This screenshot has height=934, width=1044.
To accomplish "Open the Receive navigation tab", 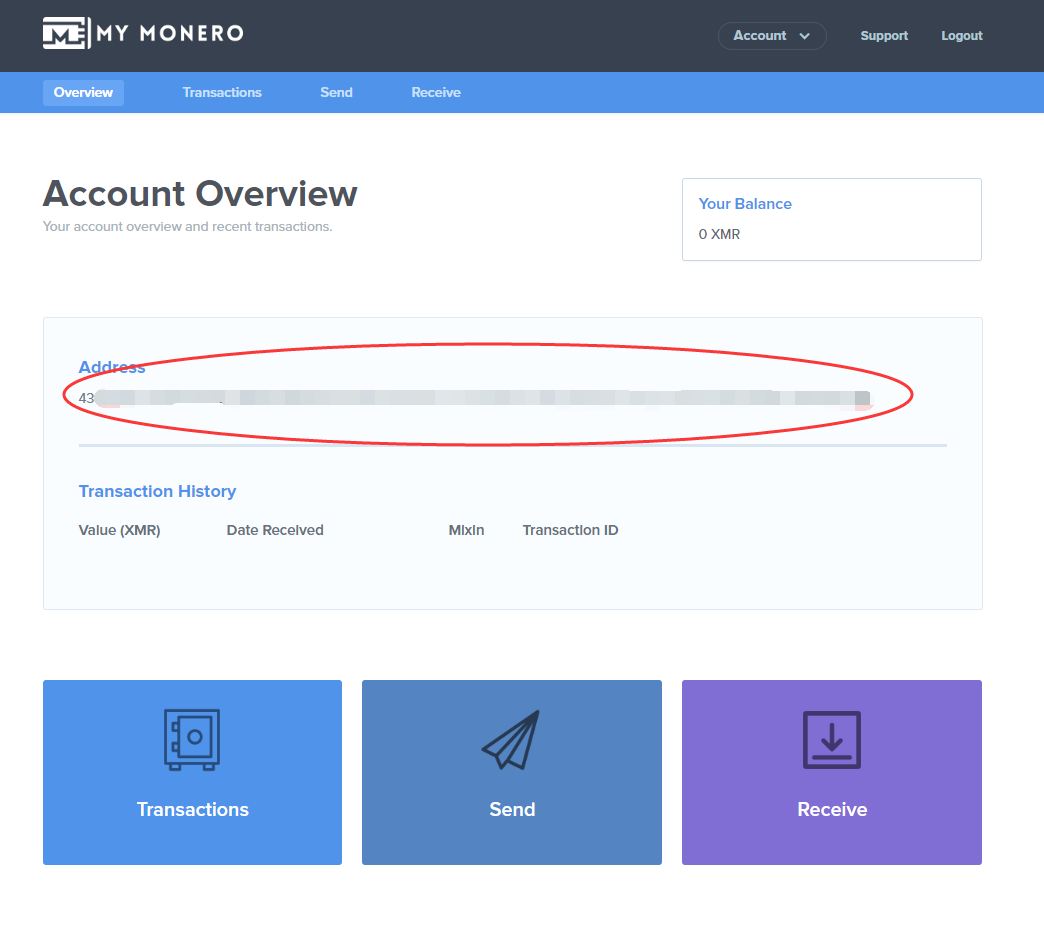I will pos(436,93).
